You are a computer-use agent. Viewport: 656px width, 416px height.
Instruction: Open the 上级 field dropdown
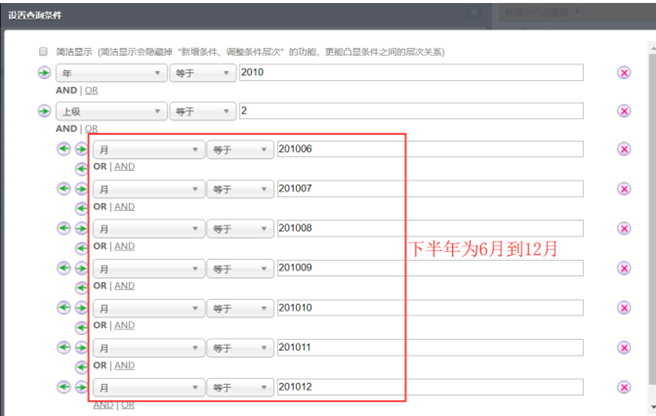pos(111,111)
